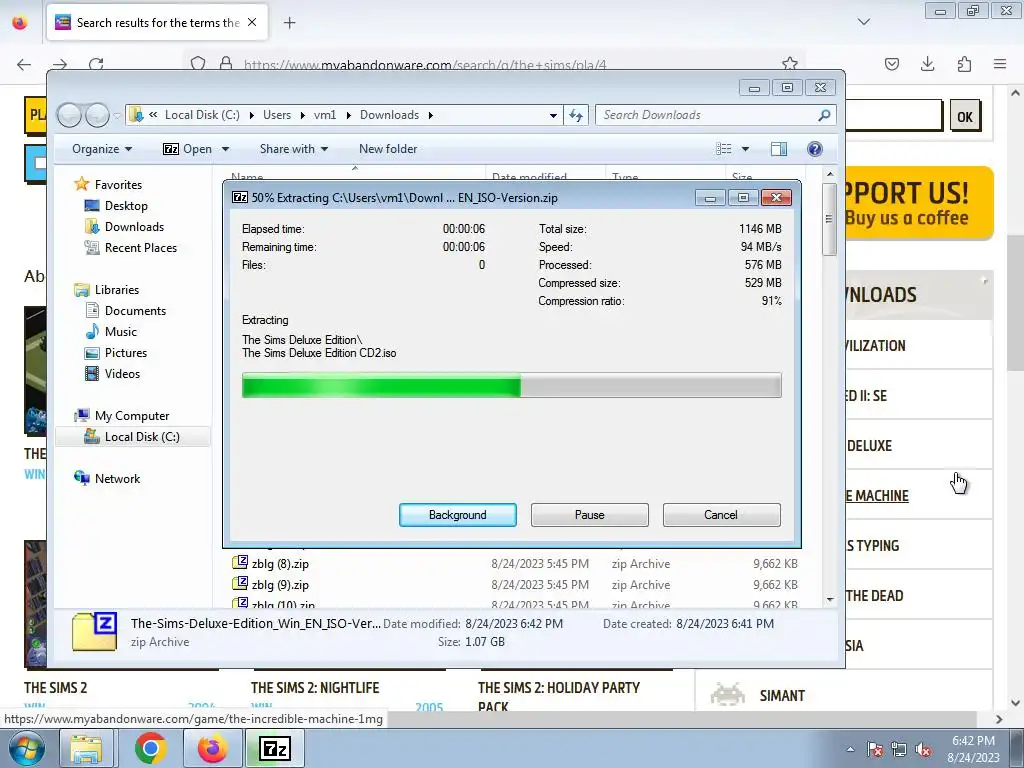
Task: Select Libraries in navigation pane
Action: point(116,289)
